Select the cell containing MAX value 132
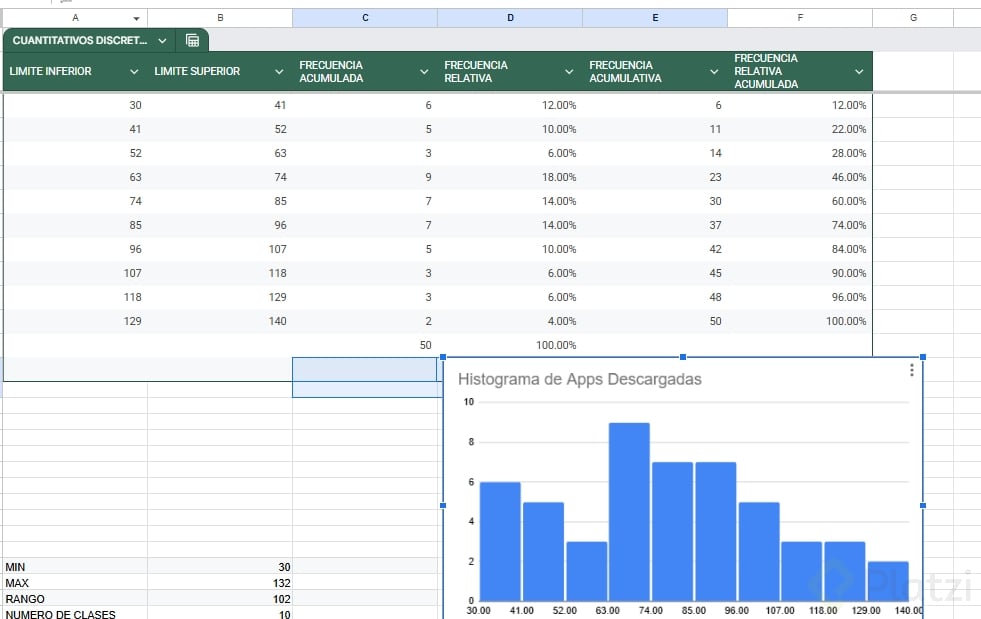 click(220, 583)
